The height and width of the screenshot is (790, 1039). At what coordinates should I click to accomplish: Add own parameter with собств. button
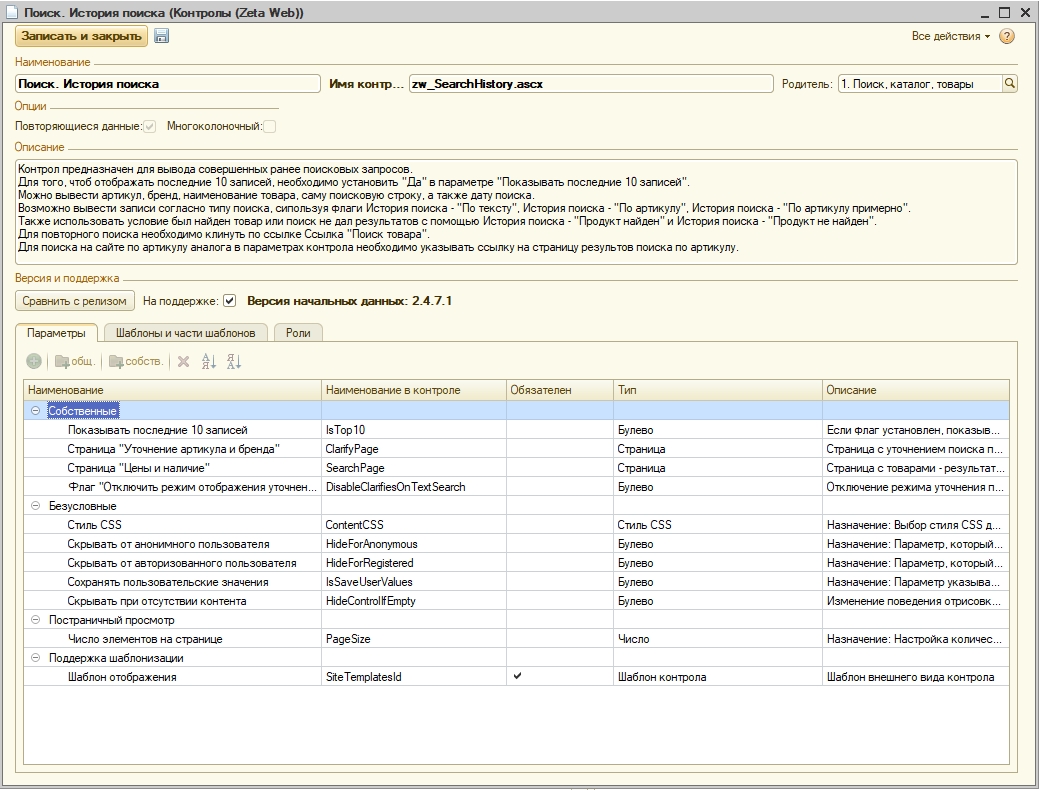(136, 361)
